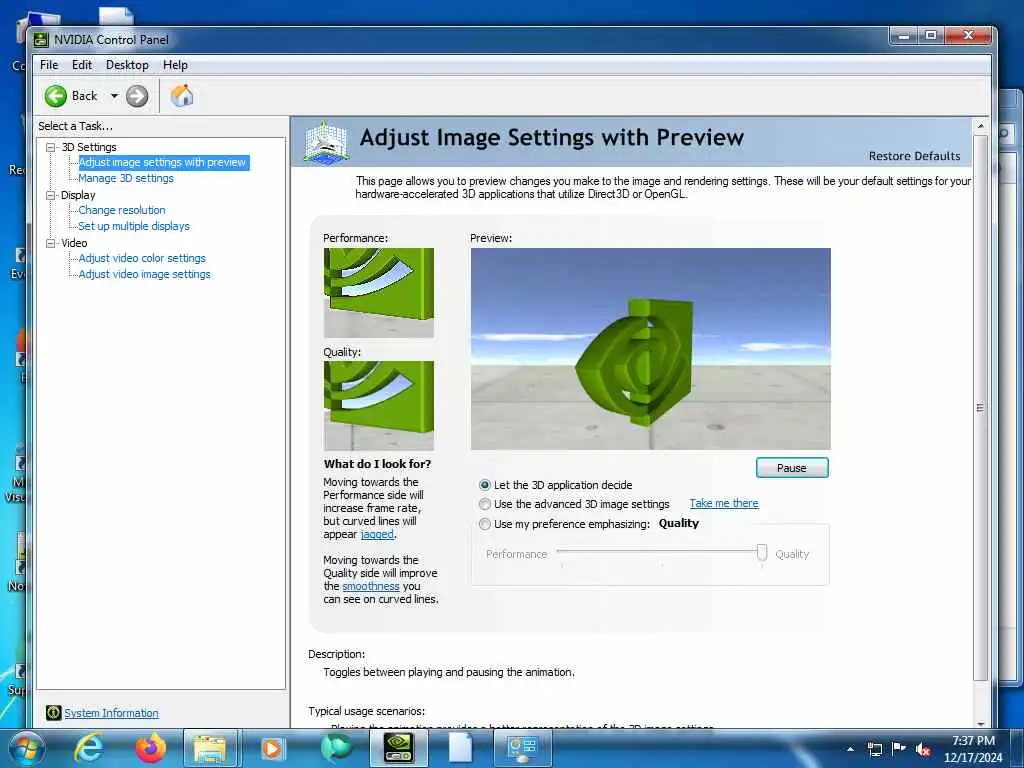This screenshot has height=768, width=1024.
Task: Click Restore Defaults
Action: click(x=914, y=156)
